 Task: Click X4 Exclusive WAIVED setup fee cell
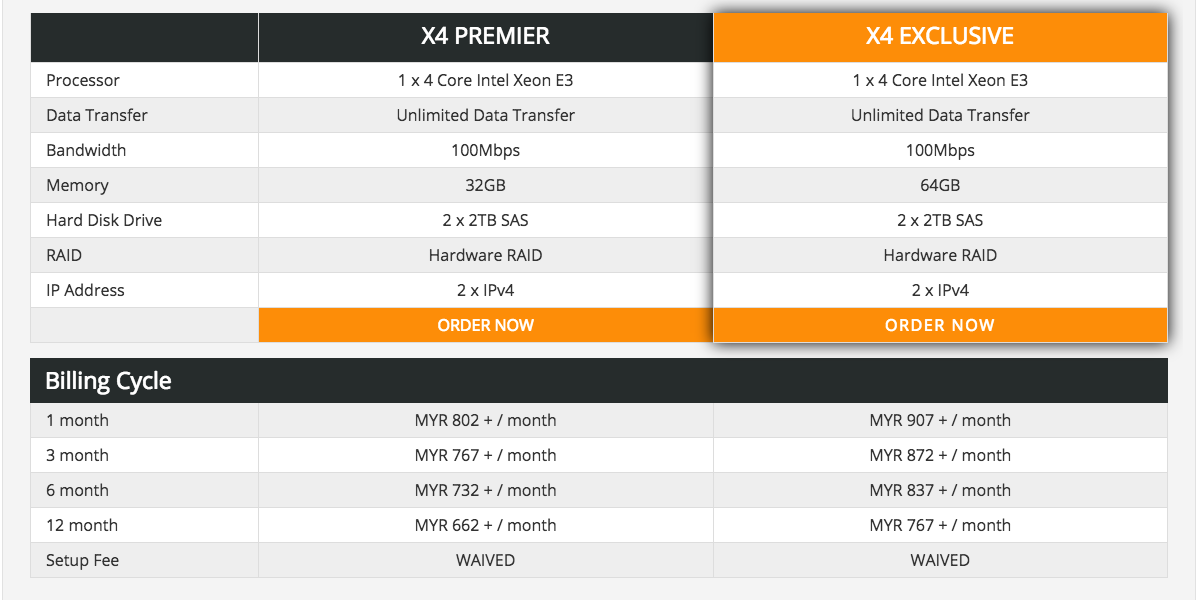[940, 560]
